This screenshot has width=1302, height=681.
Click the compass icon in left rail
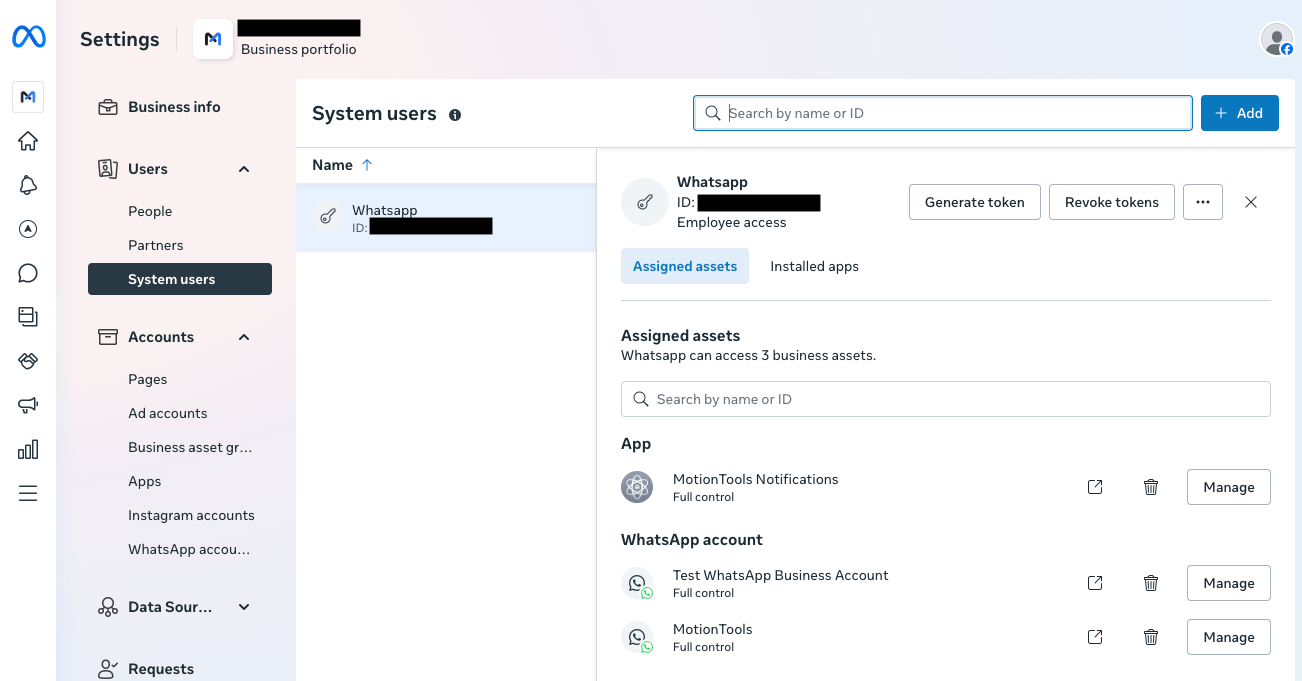click(28, 229)
